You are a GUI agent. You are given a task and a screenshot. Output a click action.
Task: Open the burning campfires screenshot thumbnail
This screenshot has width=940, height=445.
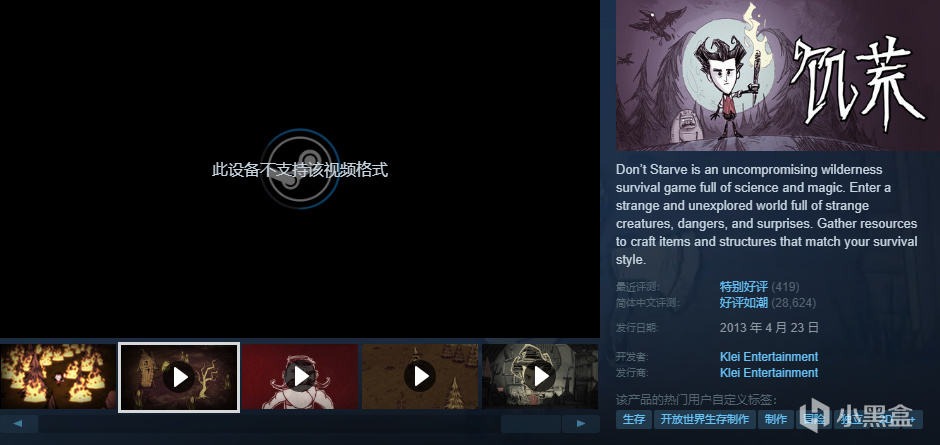[x=58, y=377]
